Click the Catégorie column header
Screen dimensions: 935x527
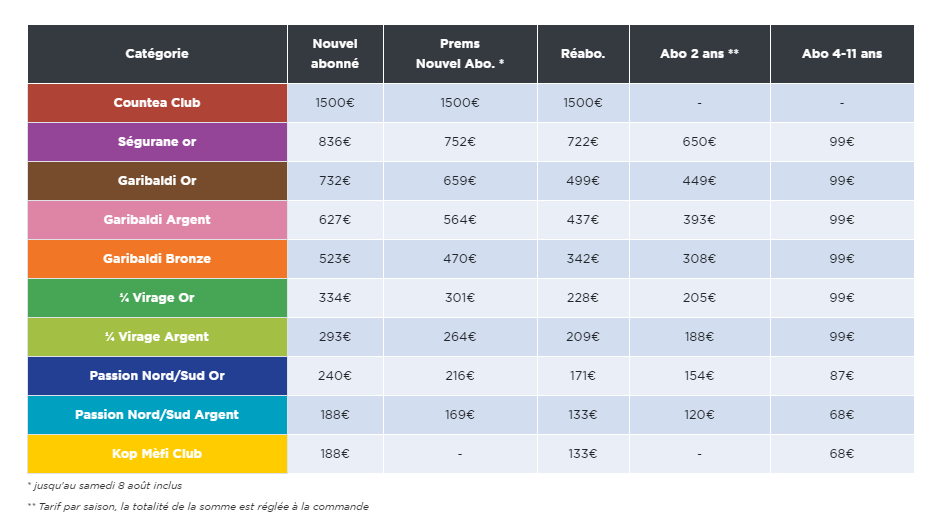coord(157,54)
